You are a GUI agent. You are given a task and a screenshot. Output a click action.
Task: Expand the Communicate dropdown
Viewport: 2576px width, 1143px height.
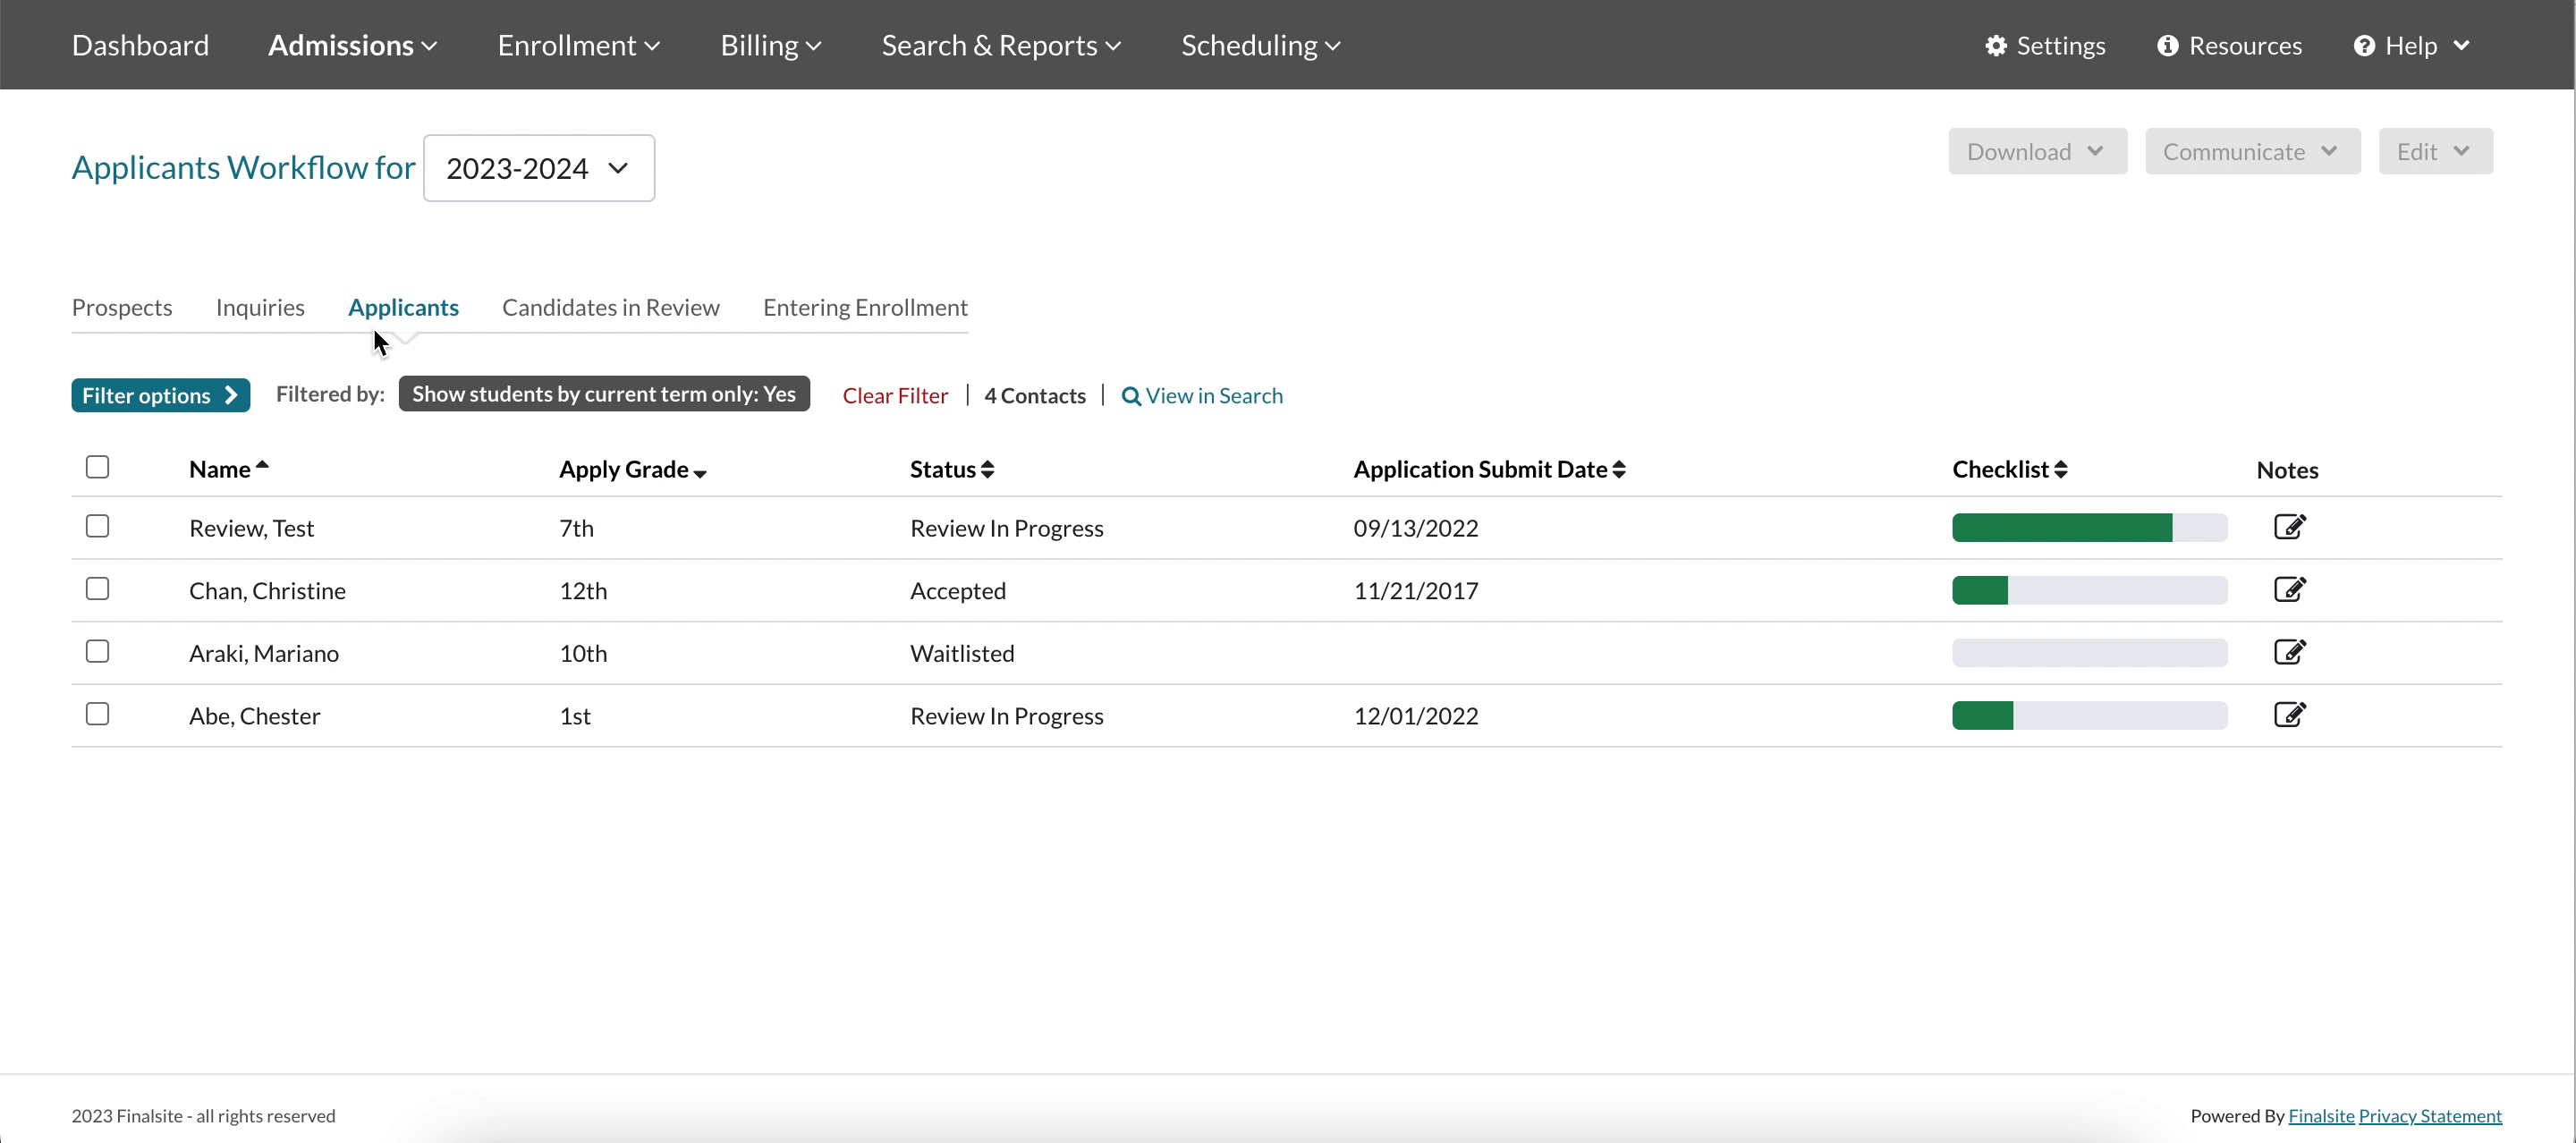click(2251, 152)
